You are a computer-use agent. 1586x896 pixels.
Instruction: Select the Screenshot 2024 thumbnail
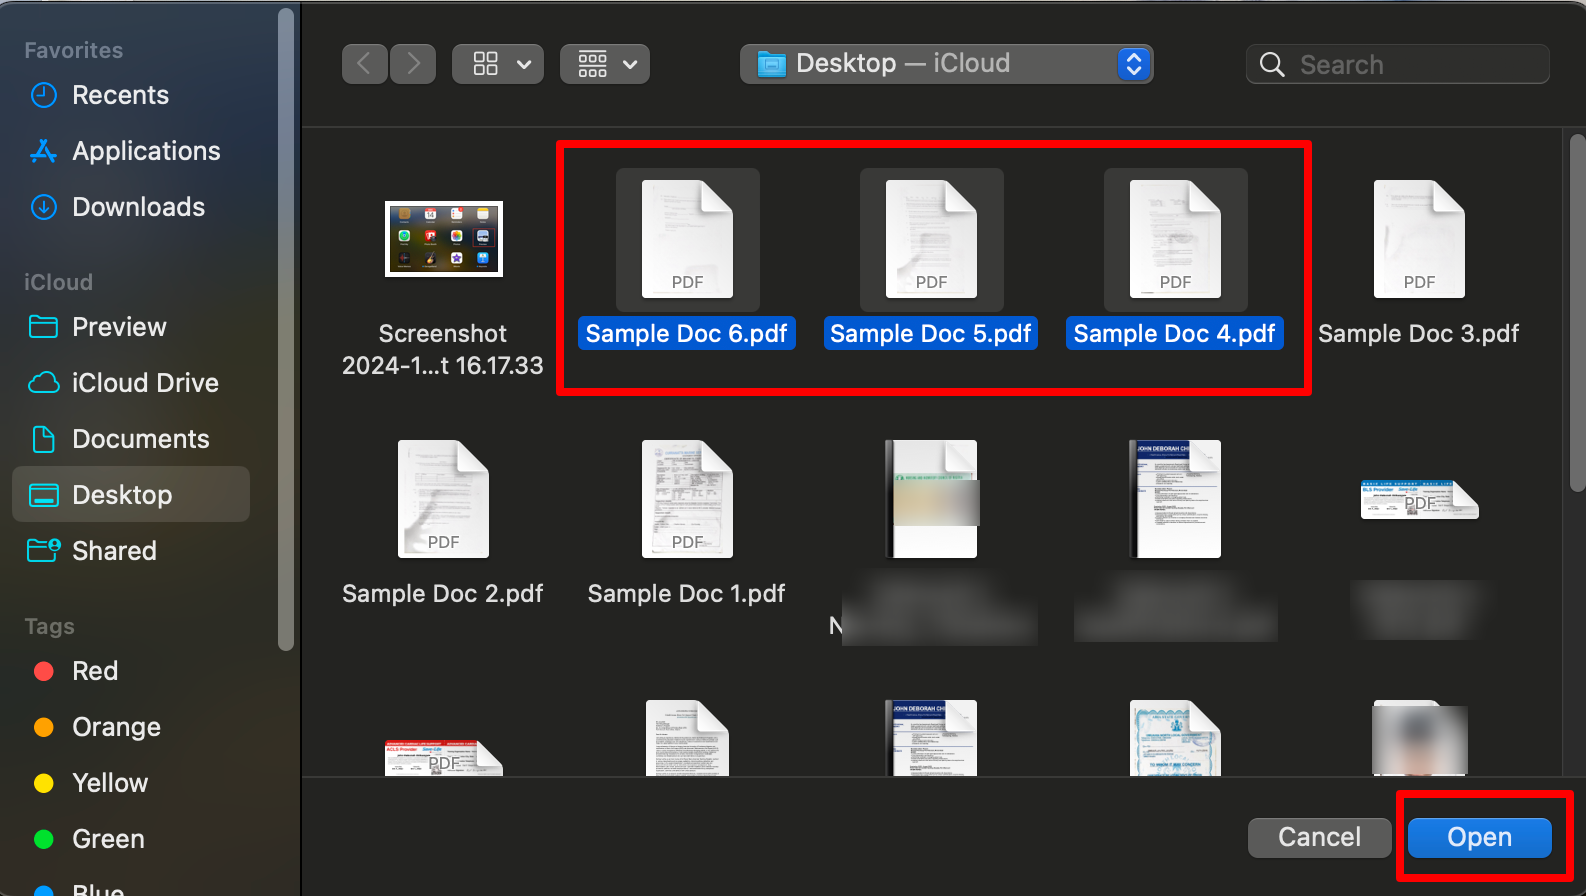coord(444,239)
